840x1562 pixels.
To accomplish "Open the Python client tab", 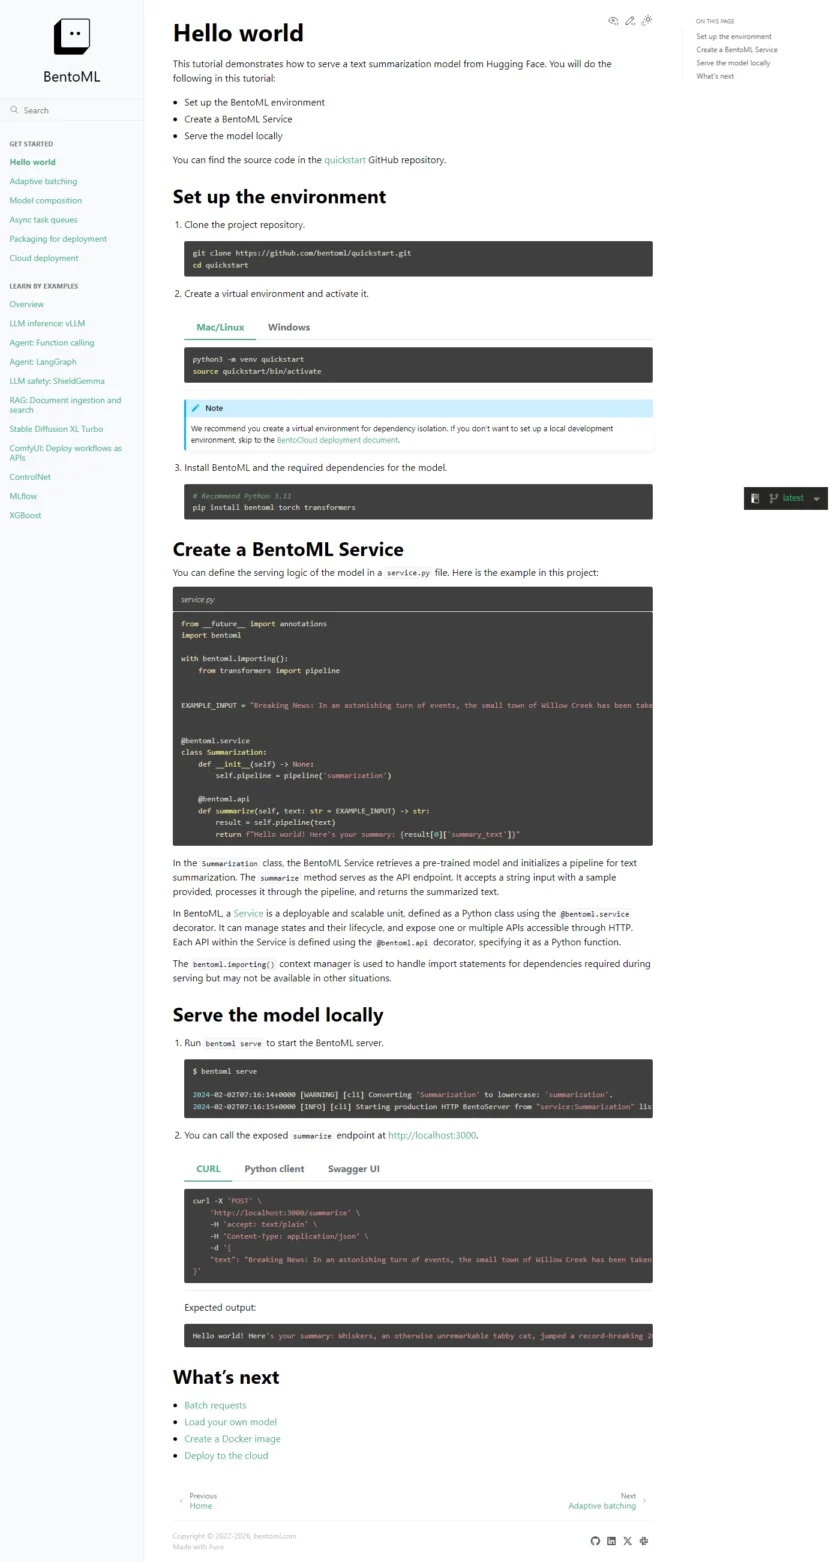I will coord(274,1168).
